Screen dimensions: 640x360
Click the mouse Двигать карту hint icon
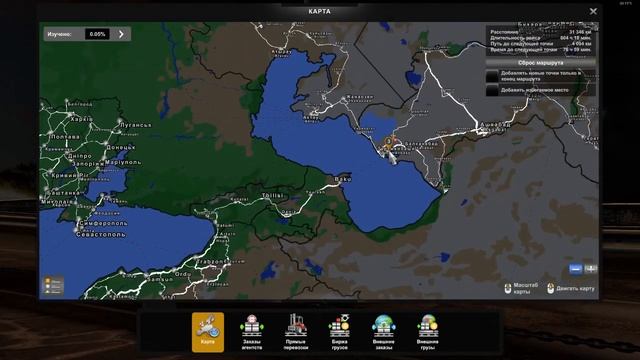[x=551, y=289]
